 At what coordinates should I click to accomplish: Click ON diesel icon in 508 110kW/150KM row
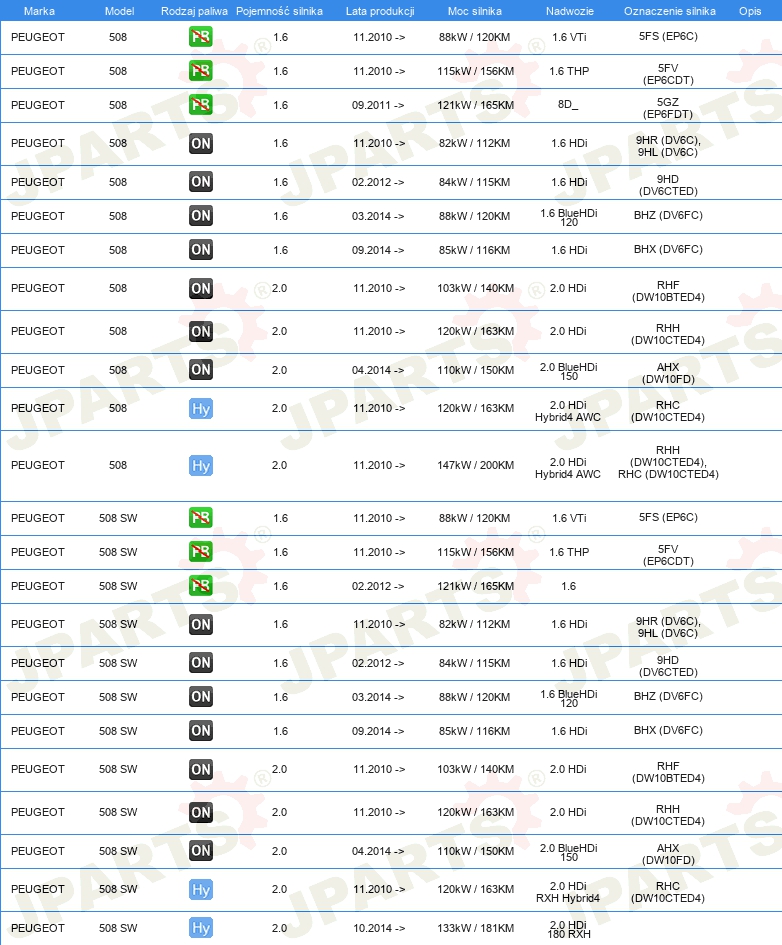[x=201, y=369]
